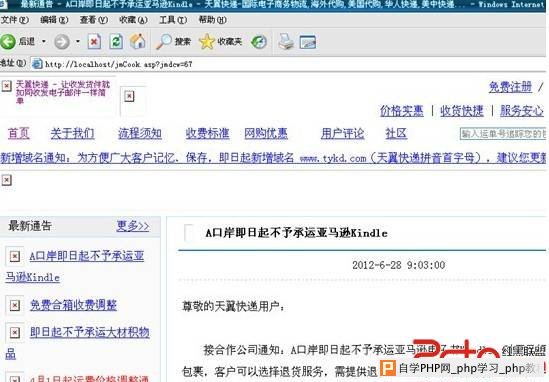Screen dimensions: 549x382
Task: Click broken image icon beside 即日起不予承运大材积
Action: coord(15,332)
